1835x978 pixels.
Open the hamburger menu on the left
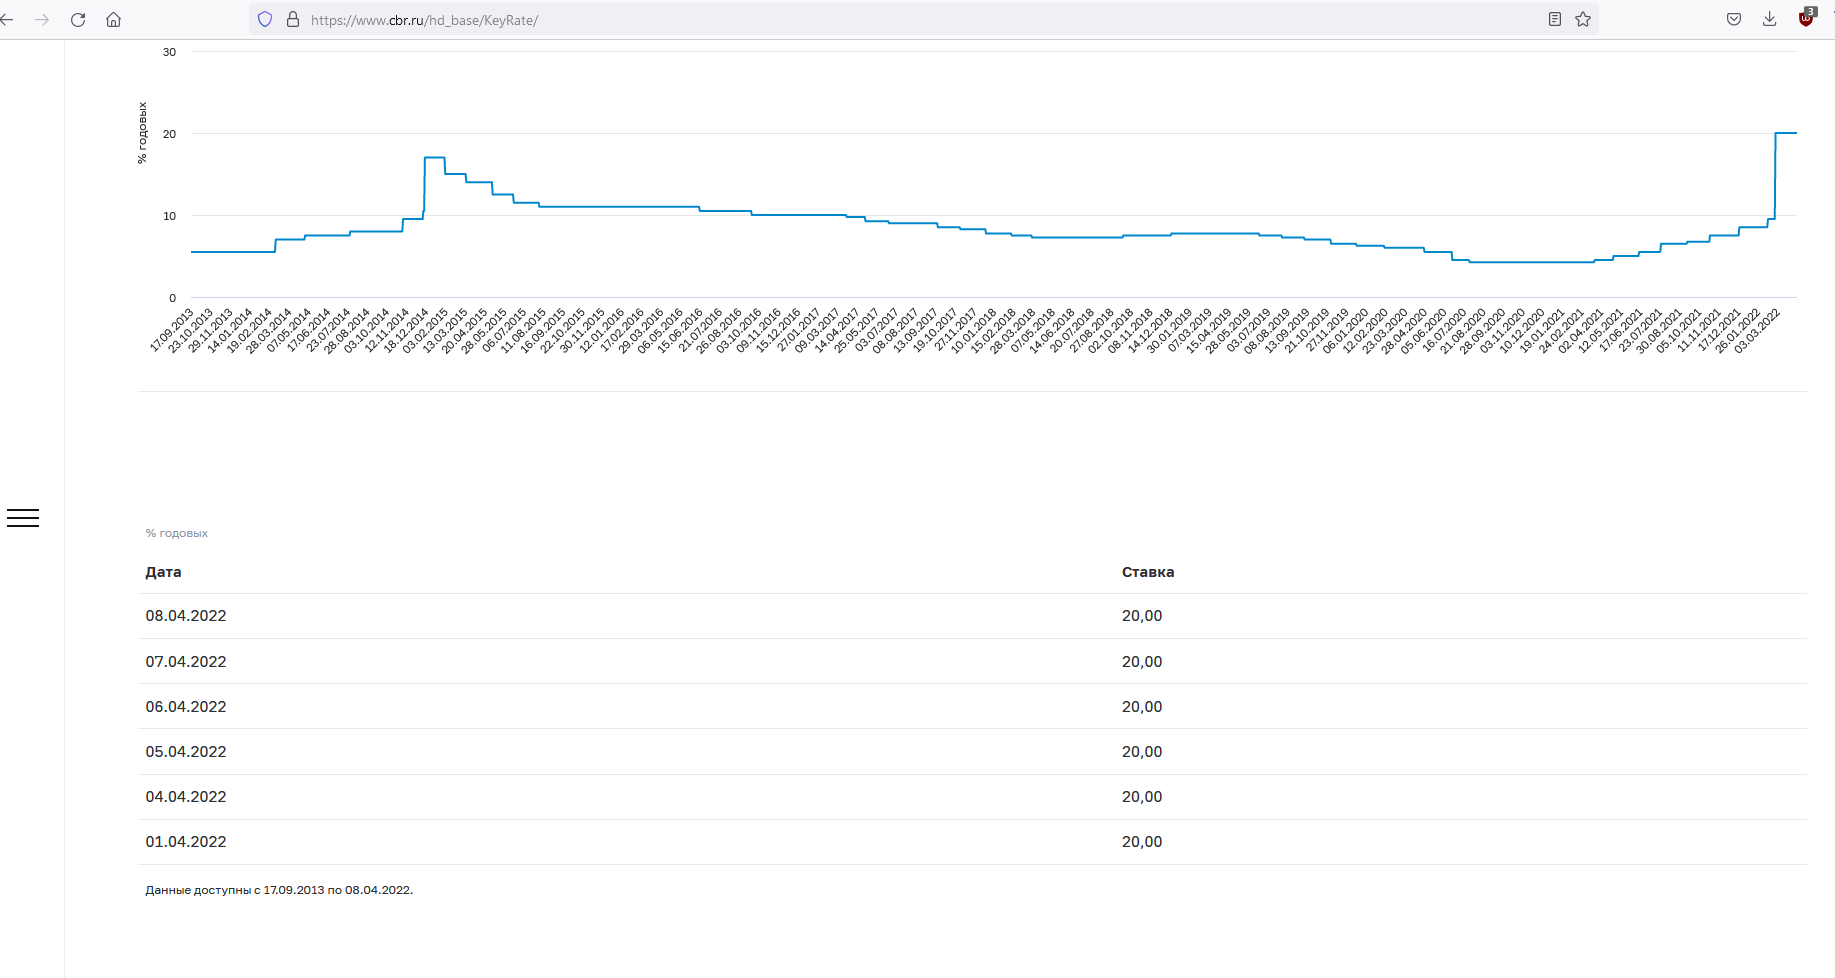point(23,518)
